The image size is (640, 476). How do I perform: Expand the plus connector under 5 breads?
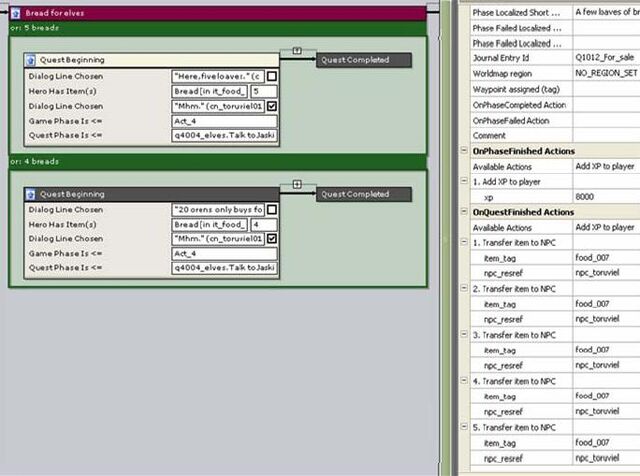297,51
